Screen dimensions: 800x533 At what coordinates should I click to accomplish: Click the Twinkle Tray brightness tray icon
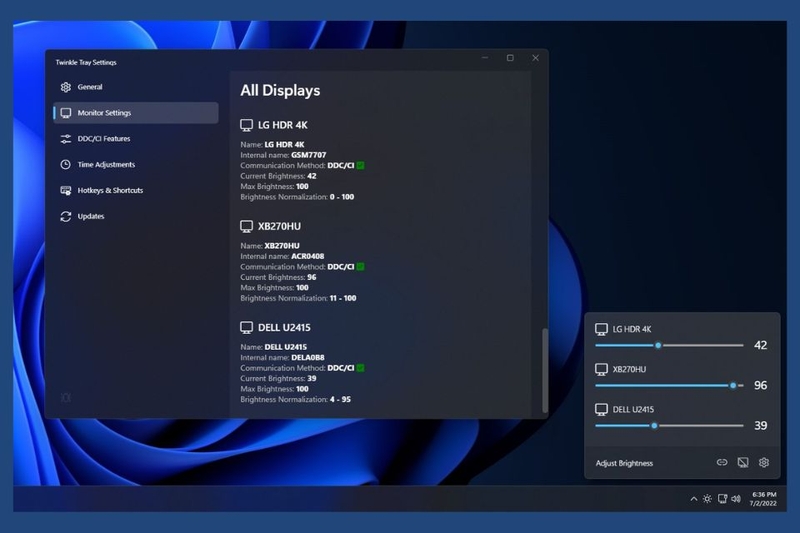click(707, 499)
